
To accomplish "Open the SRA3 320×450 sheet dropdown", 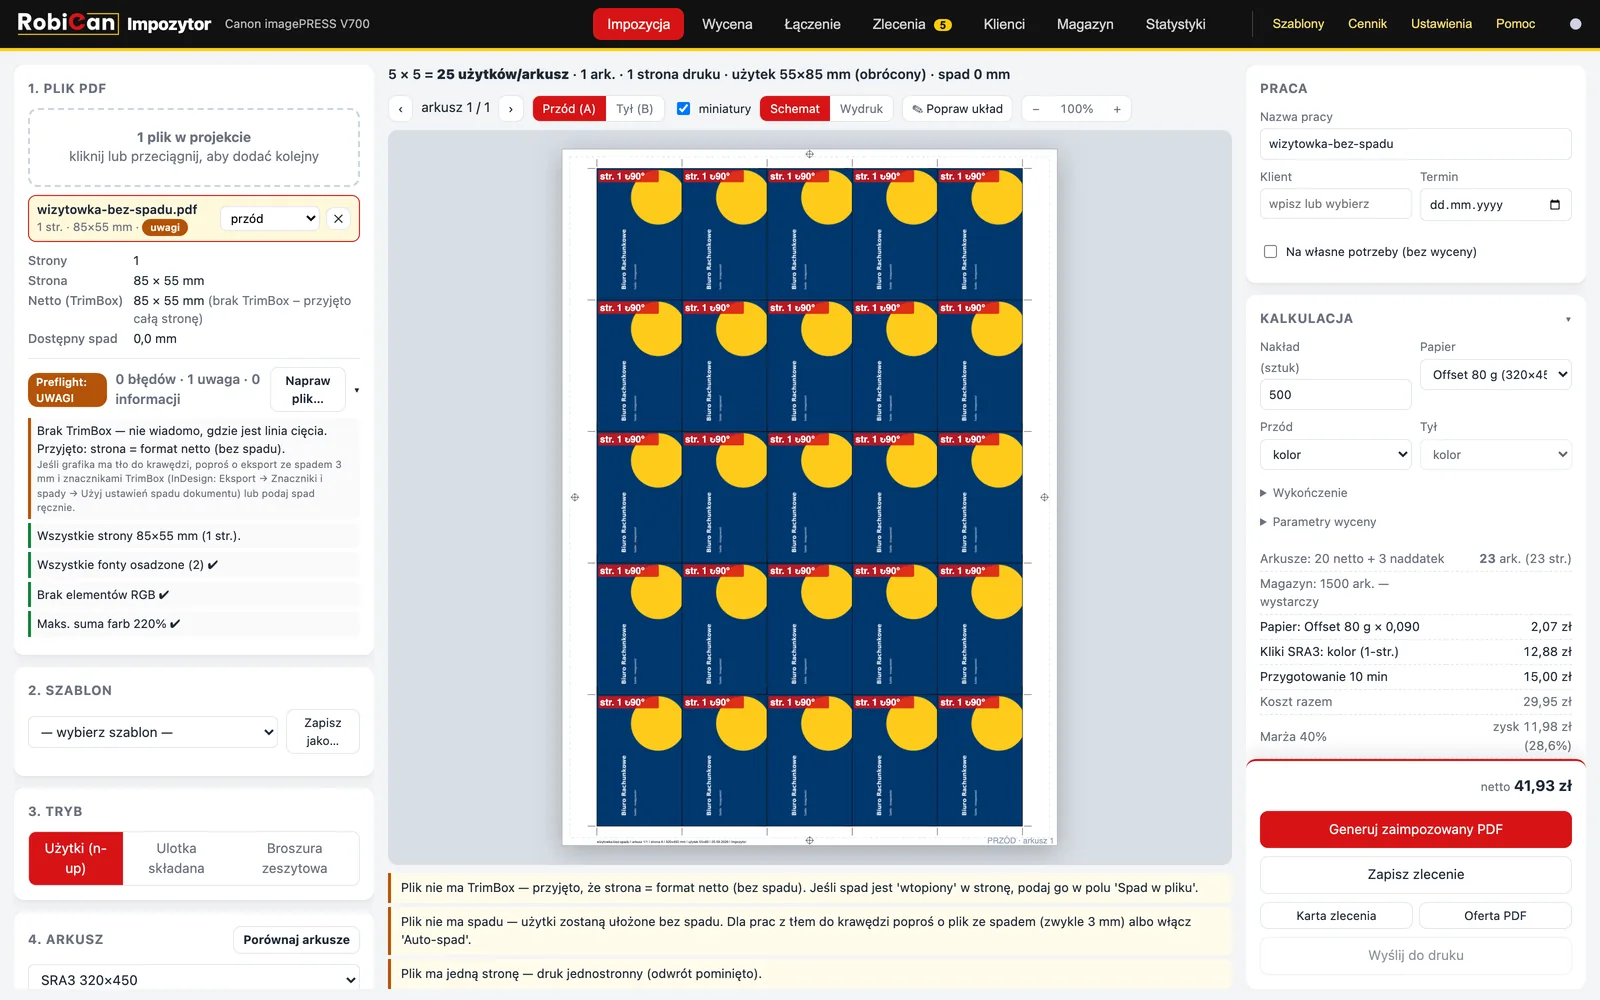I will tap(194, 980).
